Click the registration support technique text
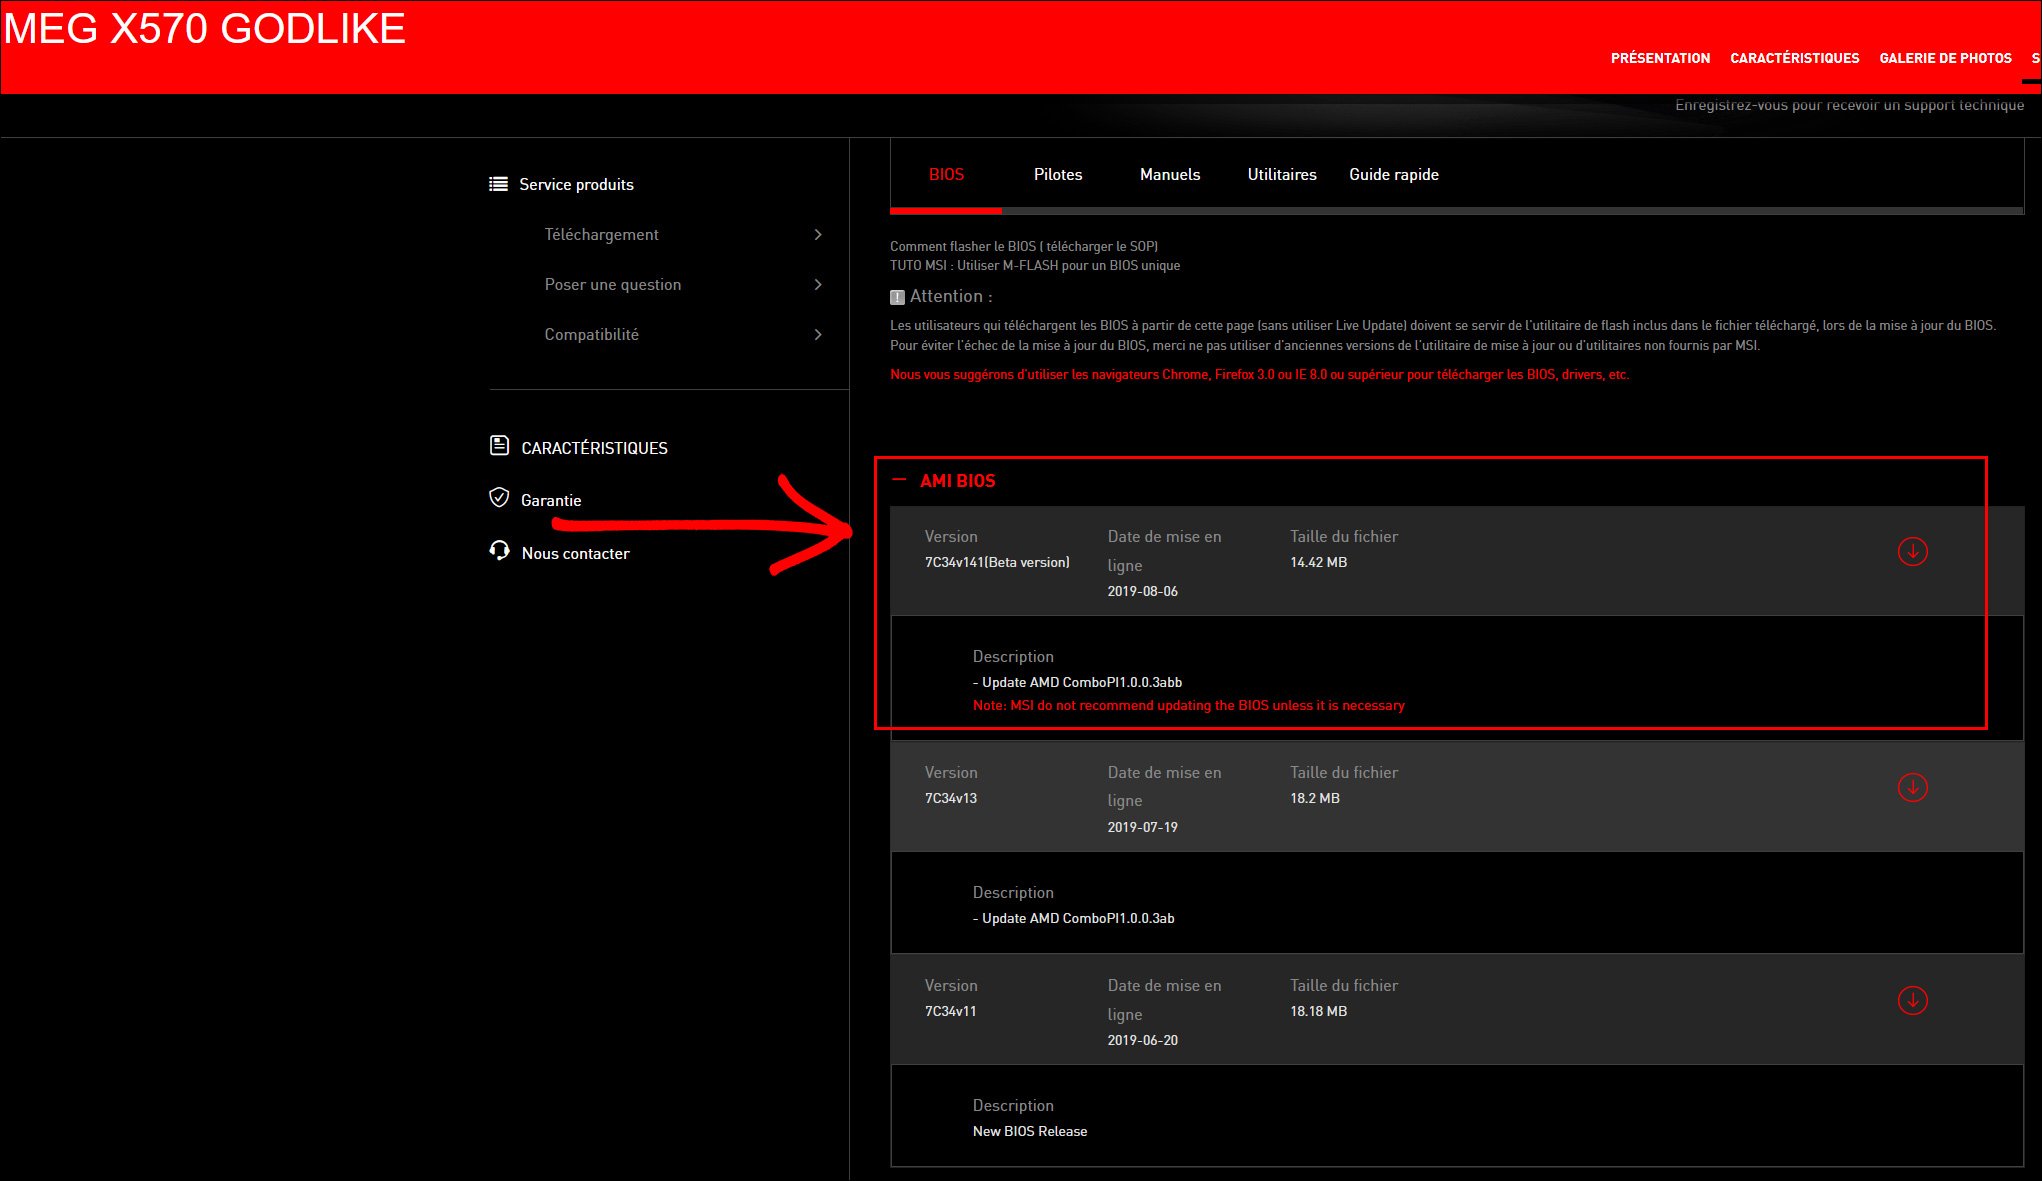This screenshot has height=1181, width=2042. [1849, 105]
